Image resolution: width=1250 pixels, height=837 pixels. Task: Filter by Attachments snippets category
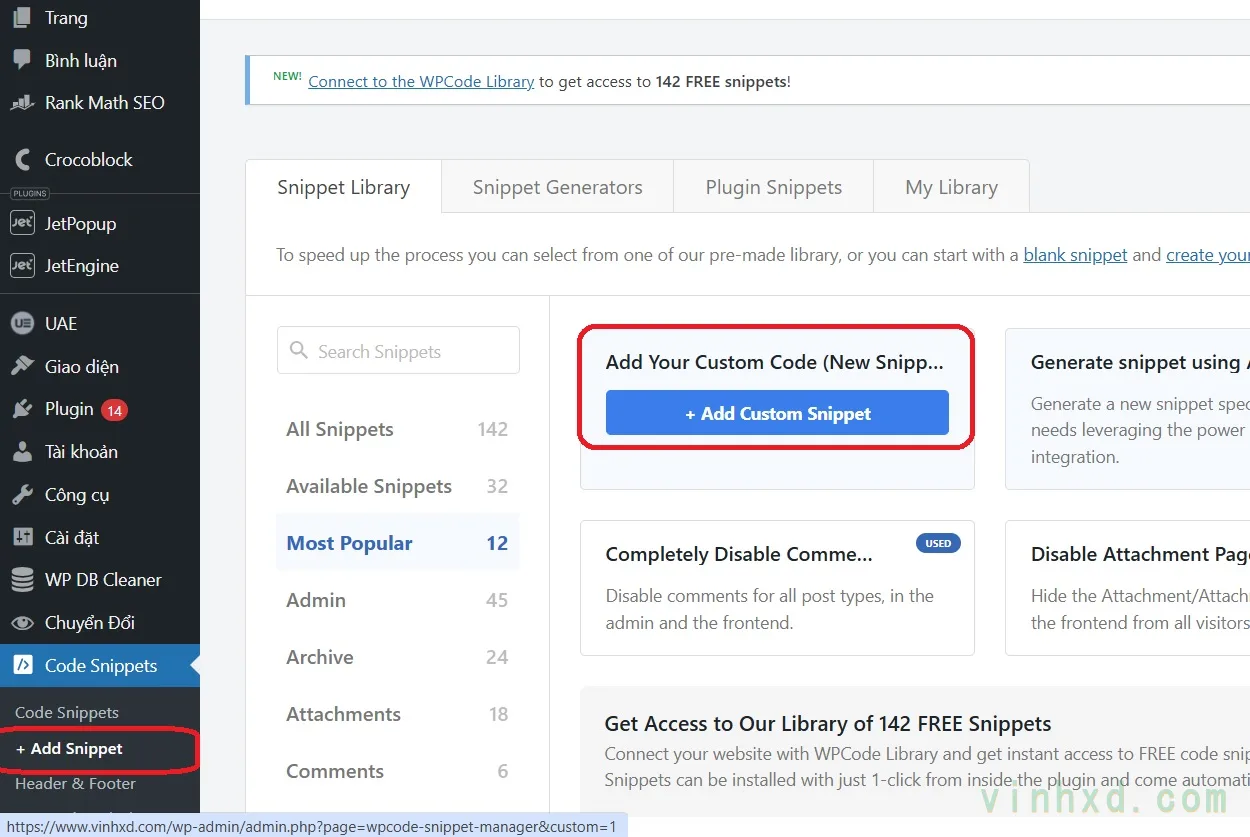coord(397,714)
